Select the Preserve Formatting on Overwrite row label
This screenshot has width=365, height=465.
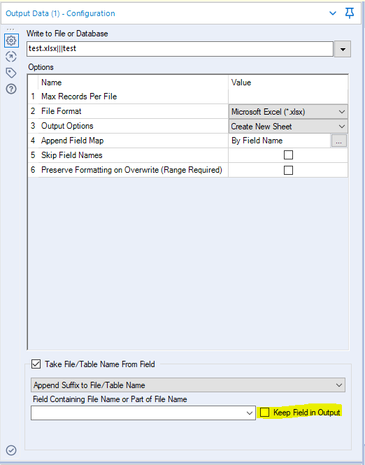(132, 170)
